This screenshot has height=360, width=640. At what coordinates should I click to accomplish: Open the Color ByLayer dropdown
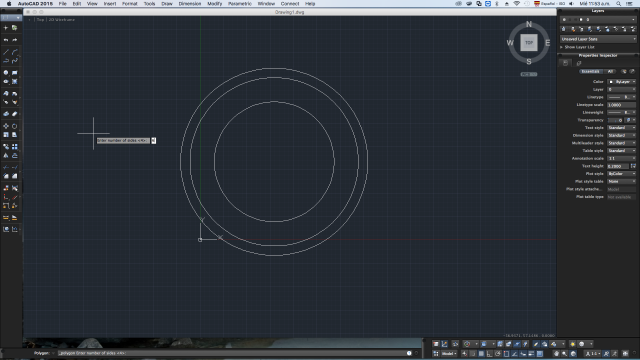coord(622,82)
